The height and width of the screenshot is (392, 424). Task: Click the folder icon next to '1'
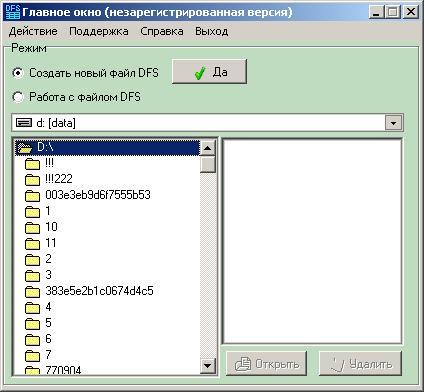click(x=32, y=211)
